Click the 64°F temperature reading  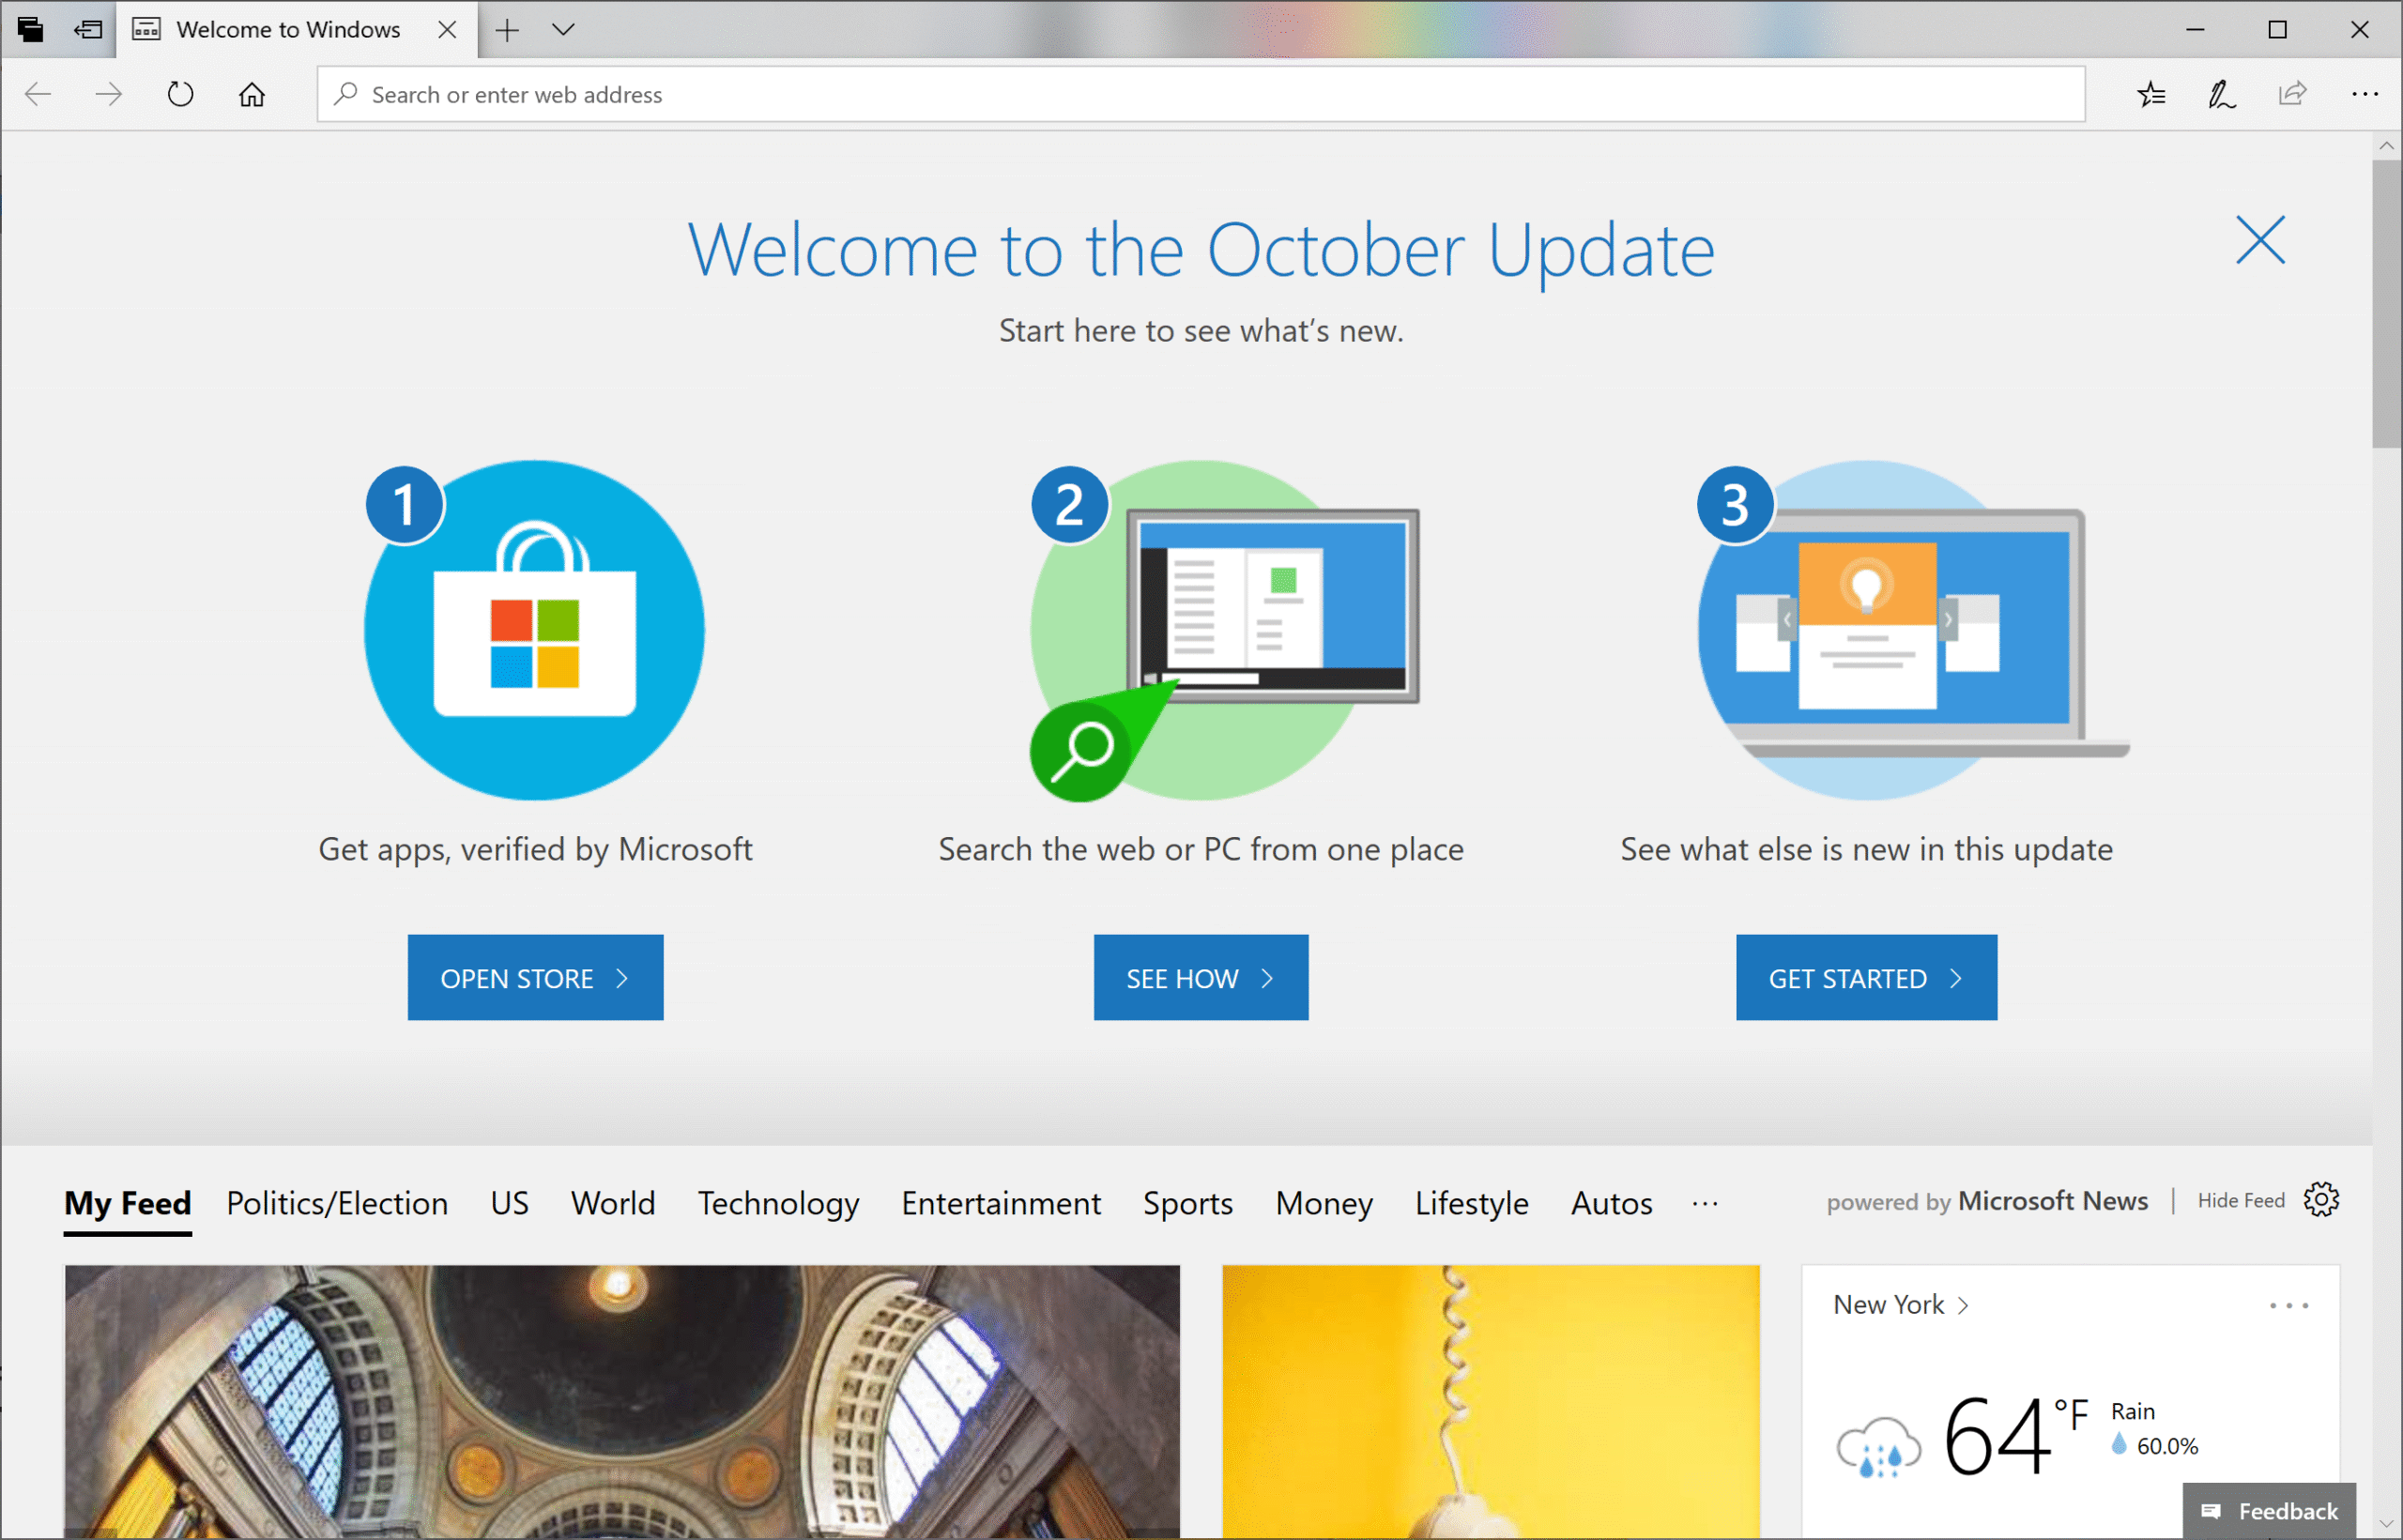point(2015,1436)
